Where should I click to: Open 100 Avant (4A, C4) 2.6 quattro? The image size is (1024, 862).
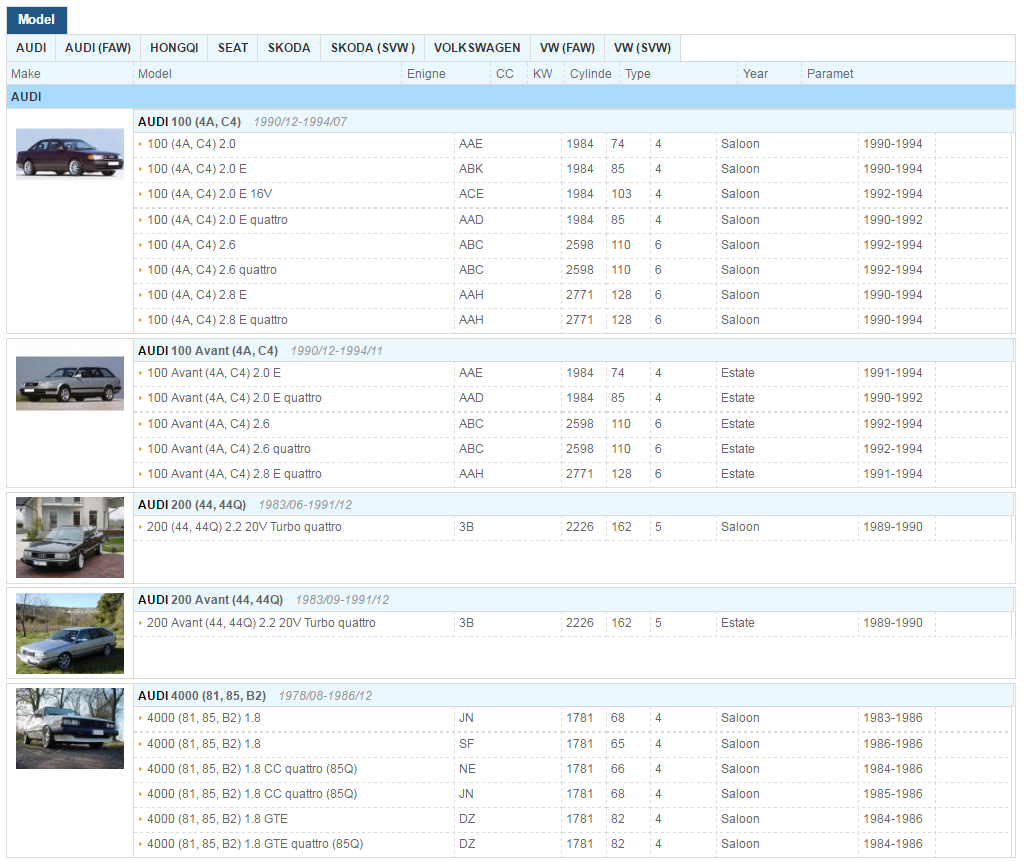pyautogui.click(x=229, y=449)
